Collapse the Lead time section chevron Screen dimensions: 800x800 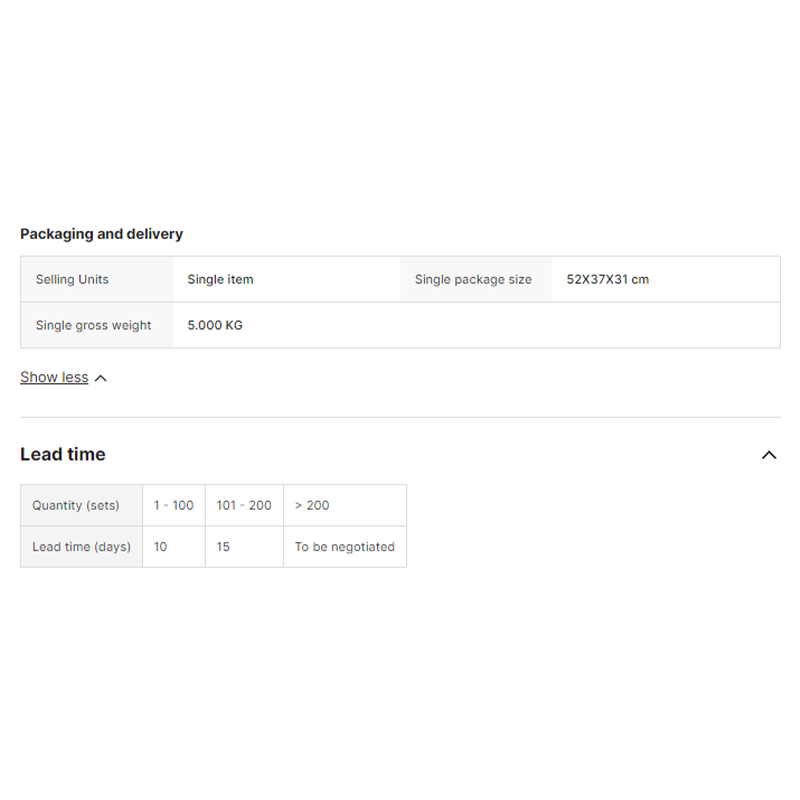pyautogui.click(x=768, y=455)
